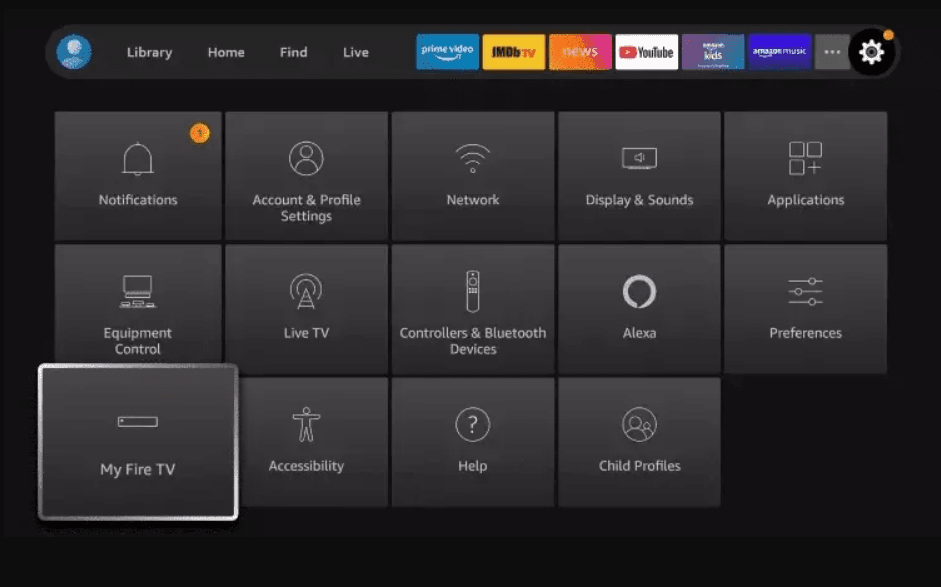Switch to the Live tab
This screenshot has width=941, height=587.
(x=355, y=52)
